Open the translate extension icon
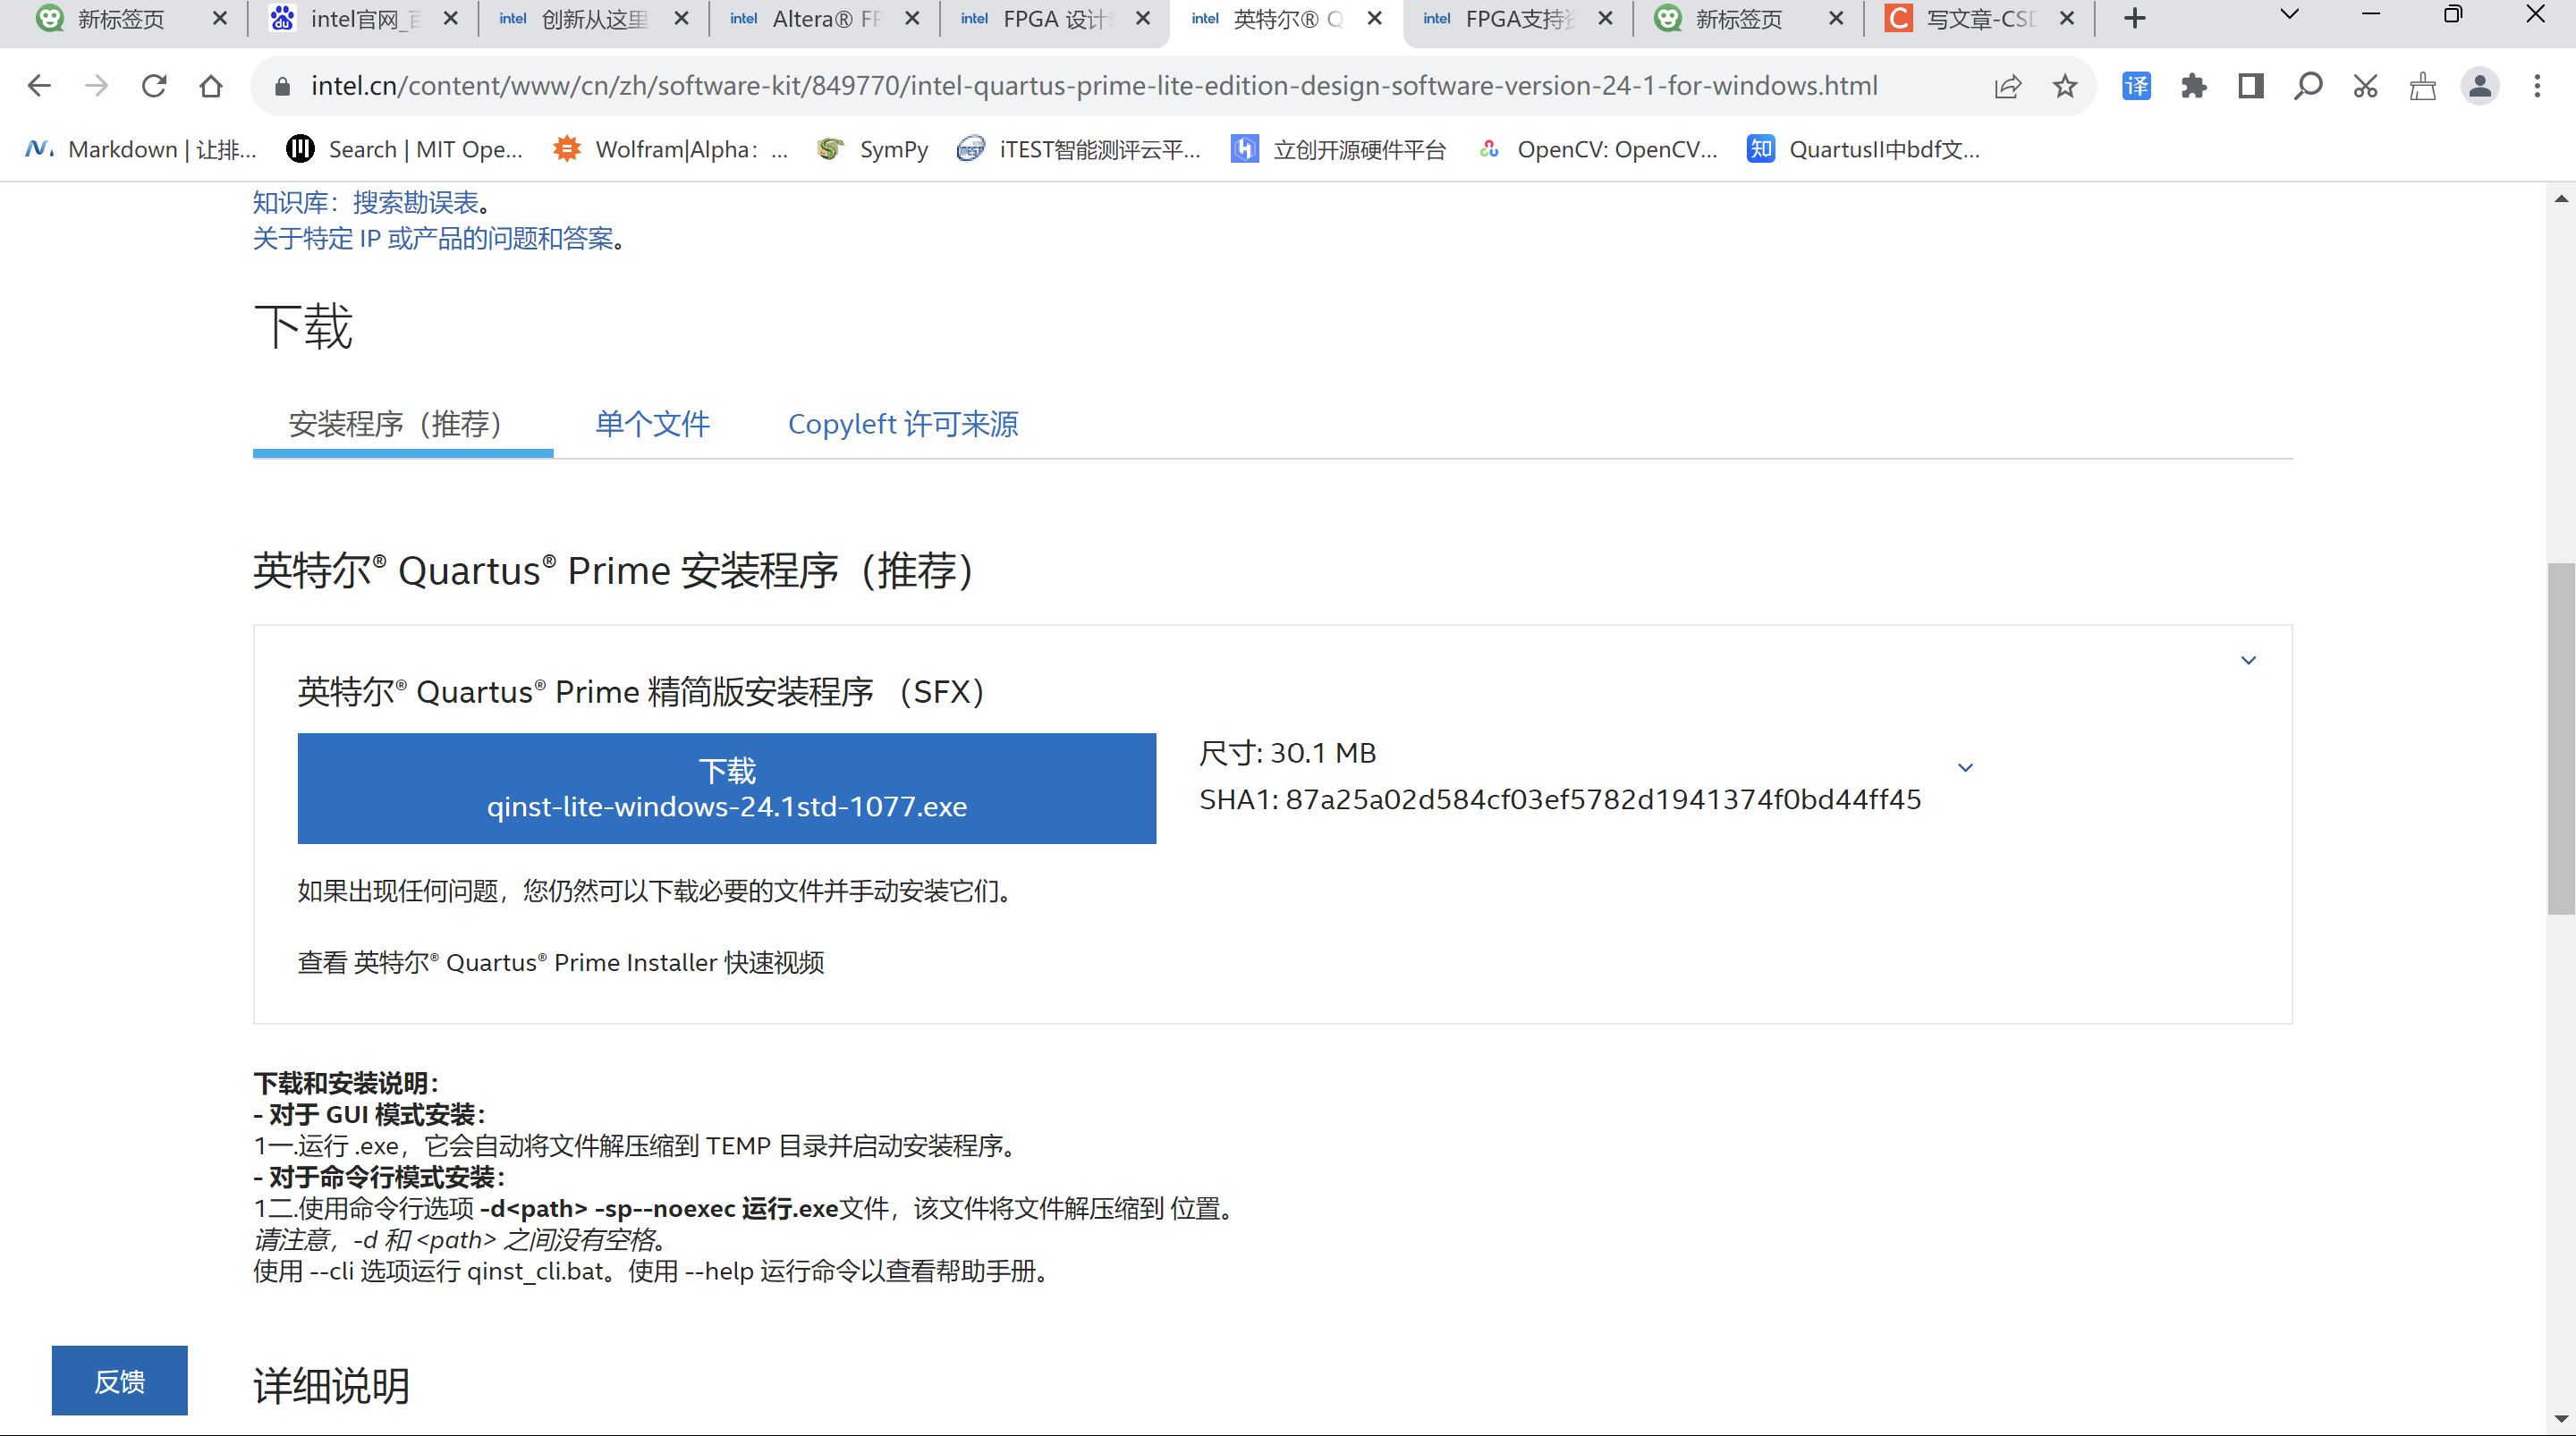 [x=2136, y=86]
